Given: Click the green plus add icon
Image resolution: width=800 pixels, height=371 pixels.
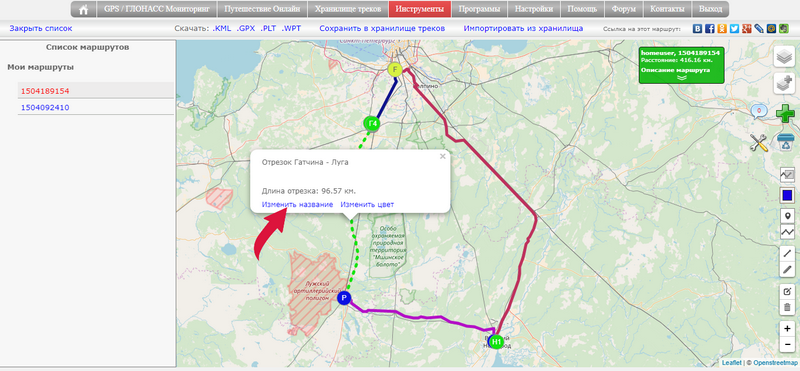Looking at the screenshot, I should 786,113.
